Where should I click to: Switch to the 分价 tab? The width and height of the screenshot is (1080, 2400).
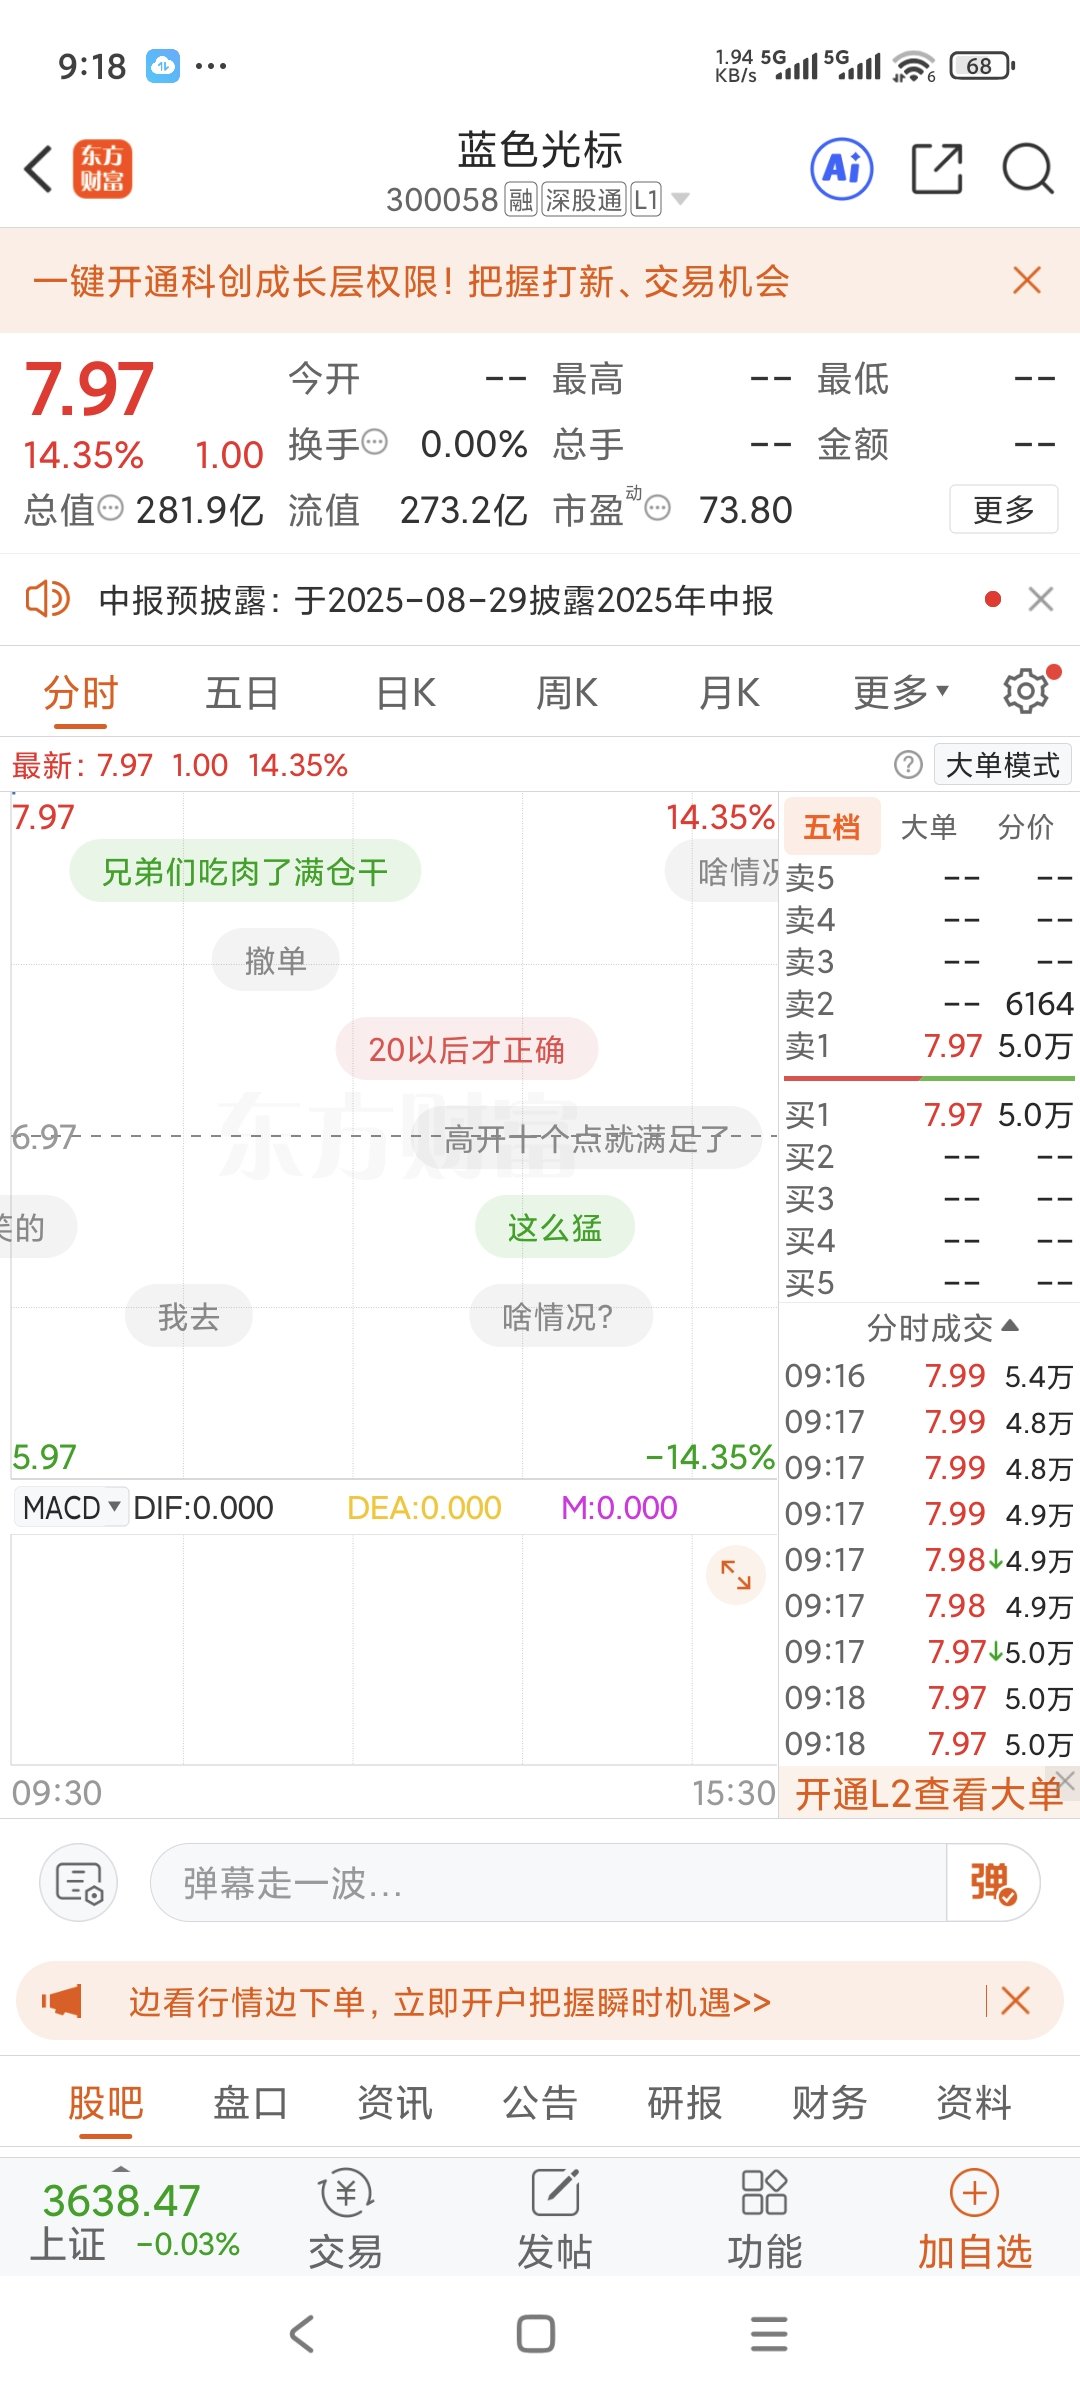click(1026, 827)
